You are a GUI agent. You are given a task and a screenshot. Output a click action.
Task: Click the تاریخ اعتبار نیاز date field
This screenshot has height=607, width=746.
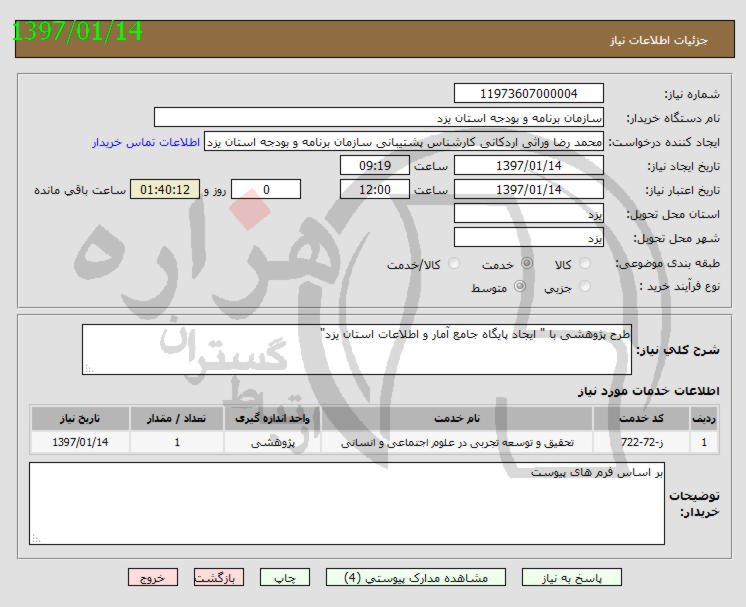[529, 189]
